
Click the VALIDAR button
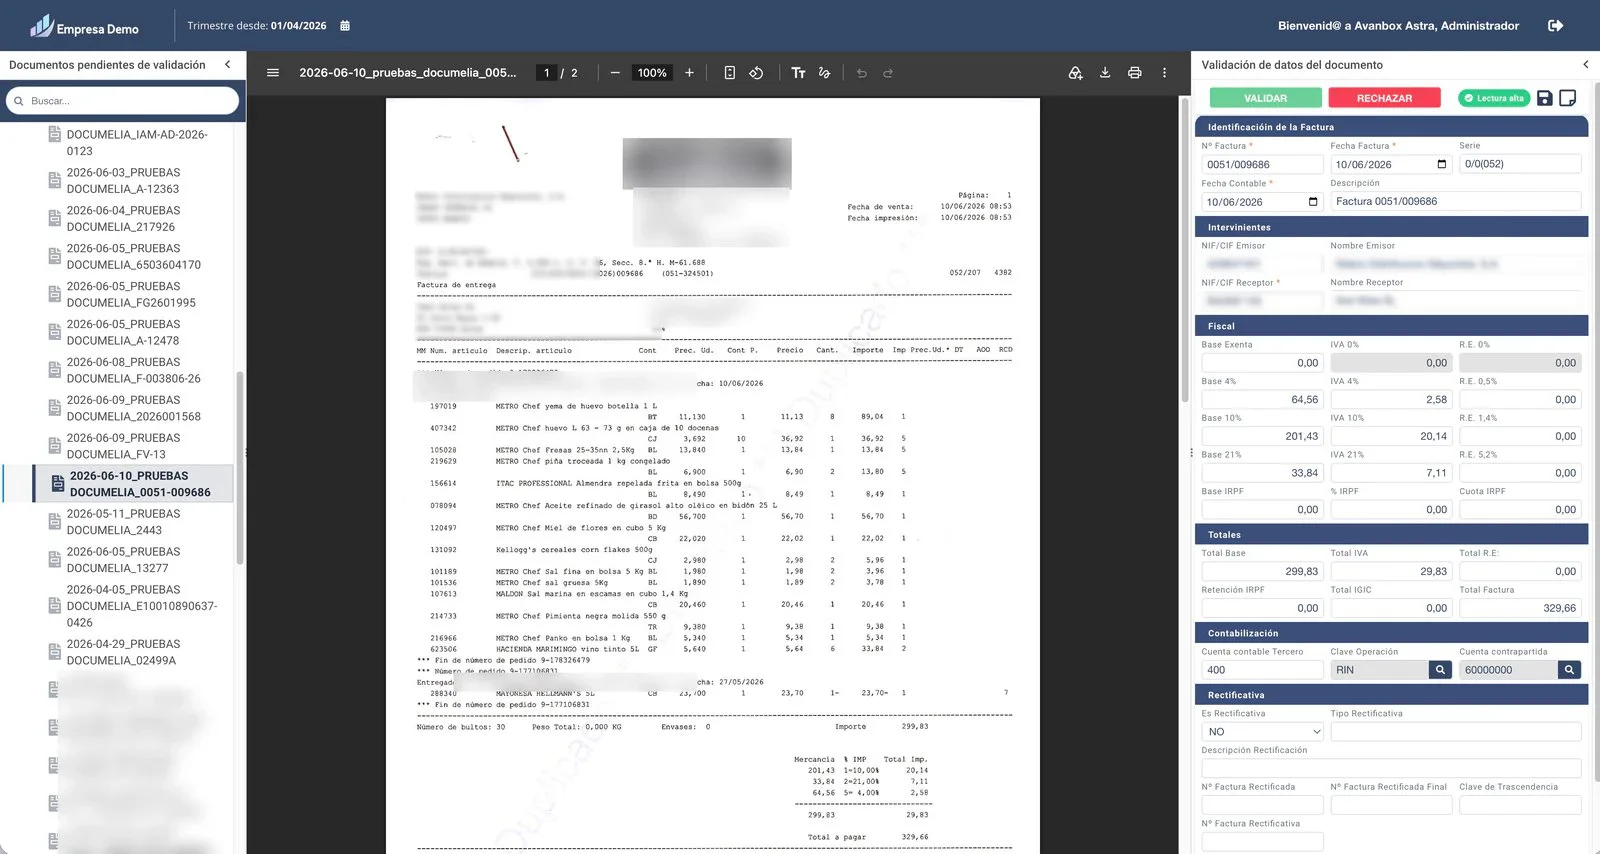click(1265, 98)
